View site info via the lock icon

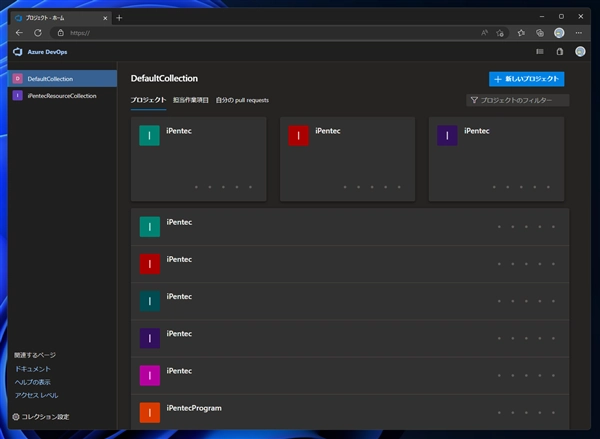[x=60, y=33]
